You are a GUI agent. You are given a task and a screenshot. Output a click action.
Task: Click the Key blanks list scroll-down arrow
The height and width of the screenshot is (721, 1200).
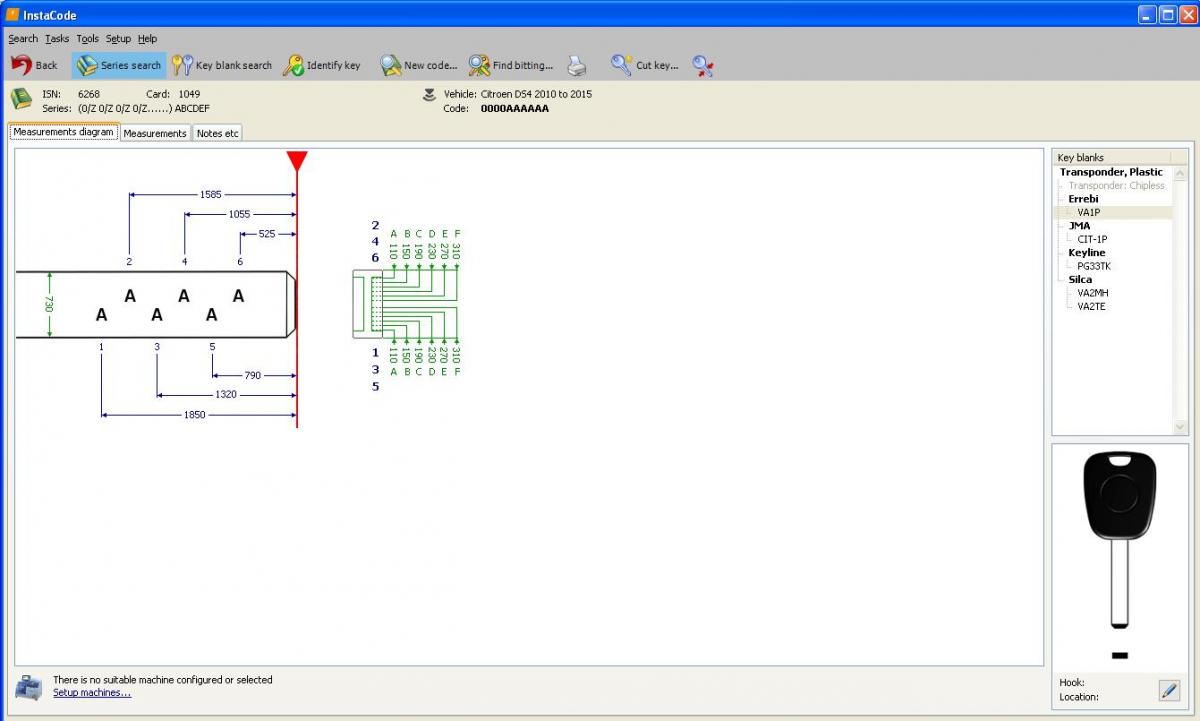click(1180, 427)
